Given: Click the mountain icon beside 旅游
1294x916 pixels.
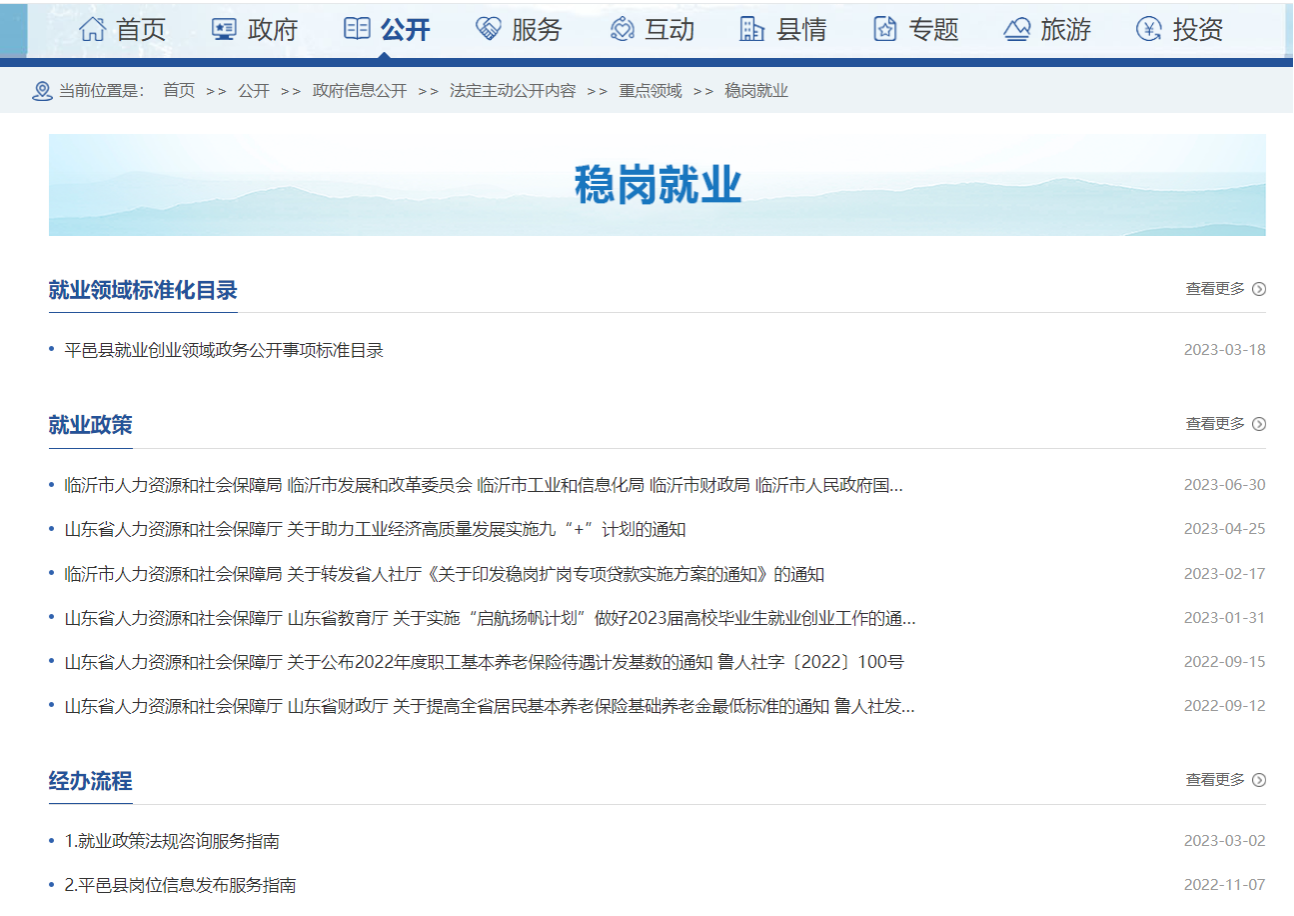Looking at the screenshot, I should pyautogui.click(x=1017, y=30).
